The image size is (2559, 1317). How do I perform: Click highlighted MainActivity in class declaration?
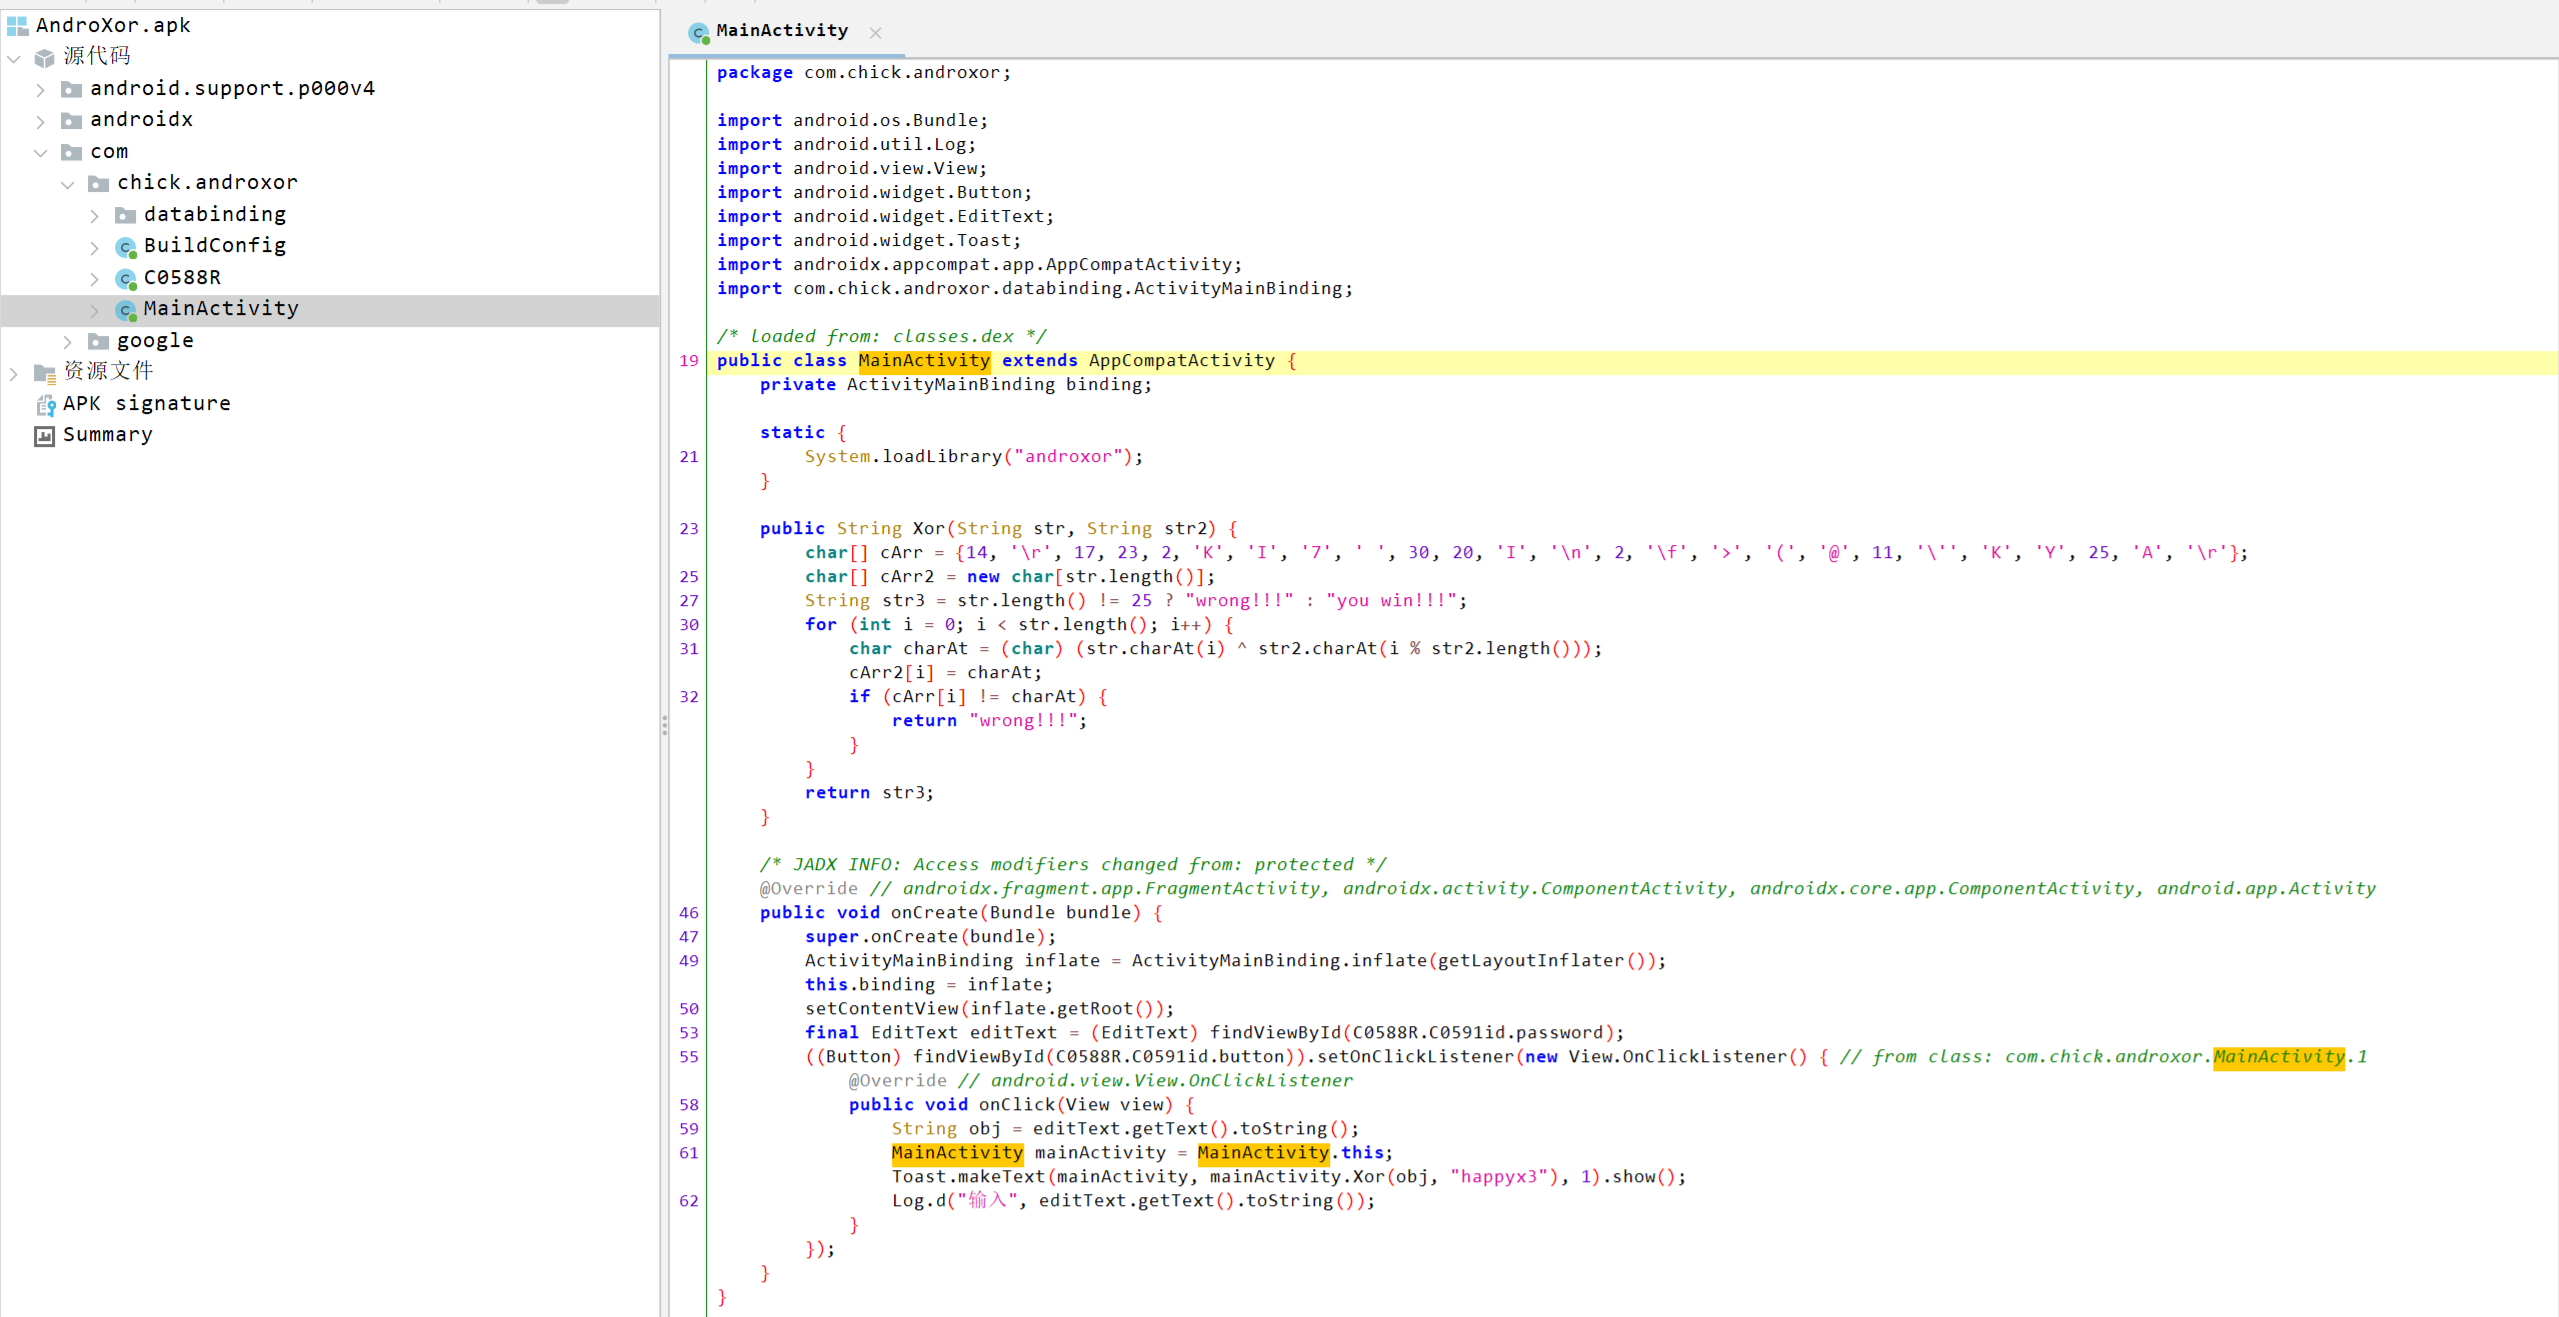pyautogui.click(x=924, y=360)
